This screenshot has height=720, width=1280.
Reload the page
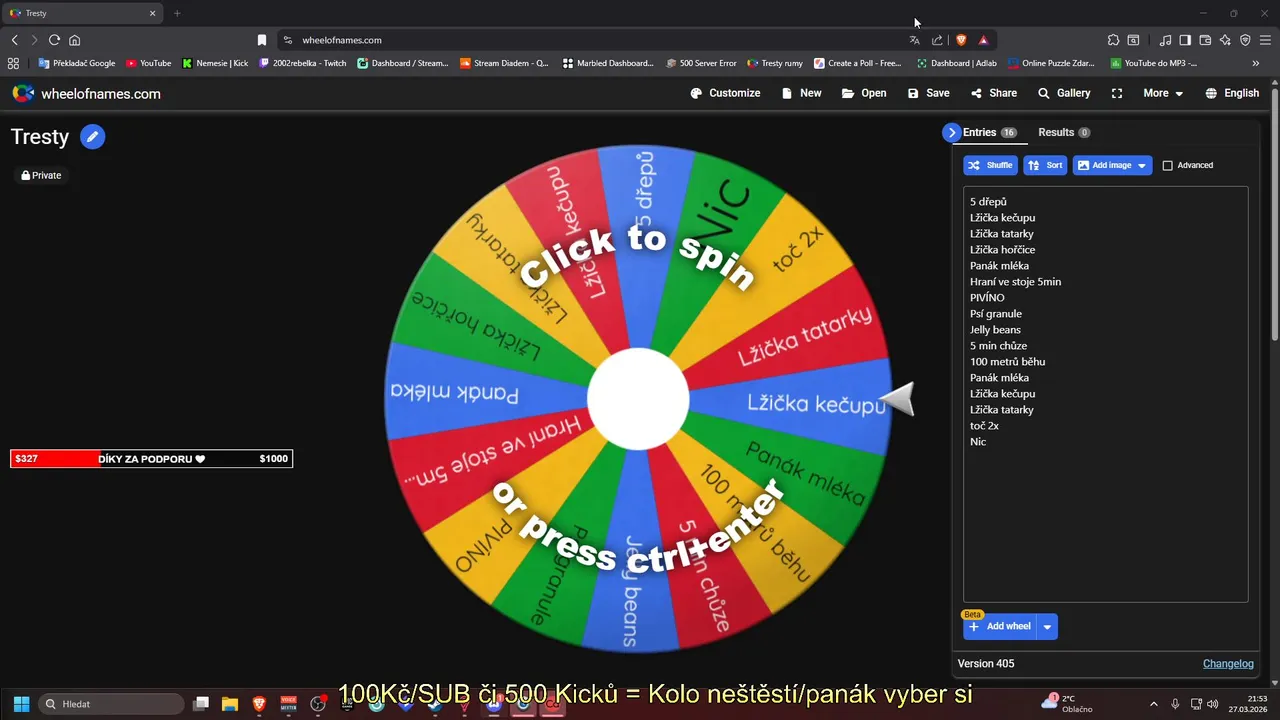coord(54,40)
